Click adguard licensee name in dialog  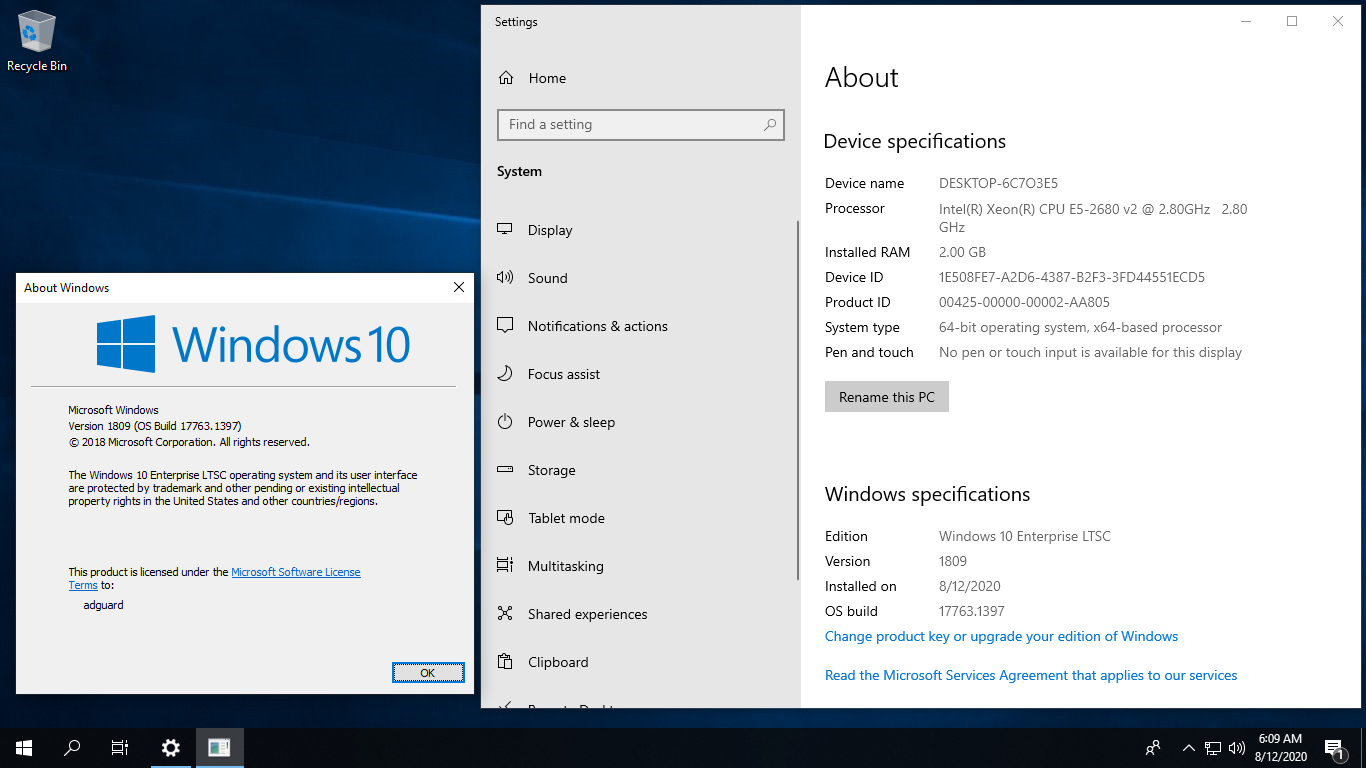104,605
